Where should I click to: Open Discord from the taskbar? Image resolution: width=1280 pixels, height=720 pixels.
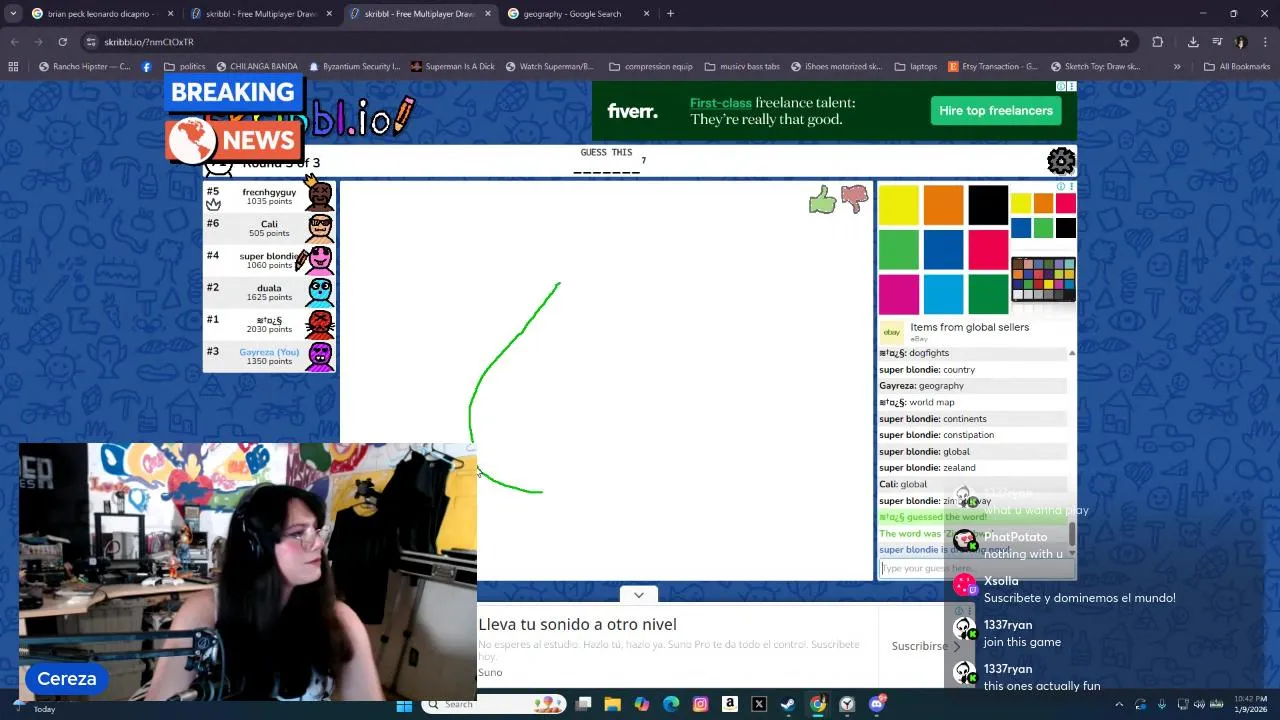[877, 705]
